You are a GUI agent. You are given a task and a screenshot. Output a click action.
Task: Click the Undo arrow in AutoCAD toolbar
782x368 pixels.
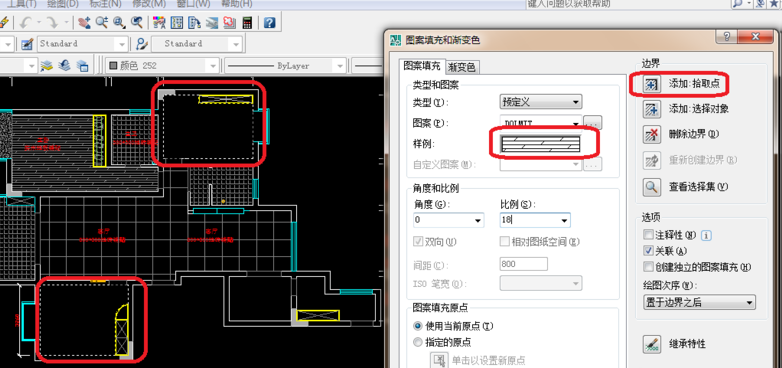coord(25,22)
